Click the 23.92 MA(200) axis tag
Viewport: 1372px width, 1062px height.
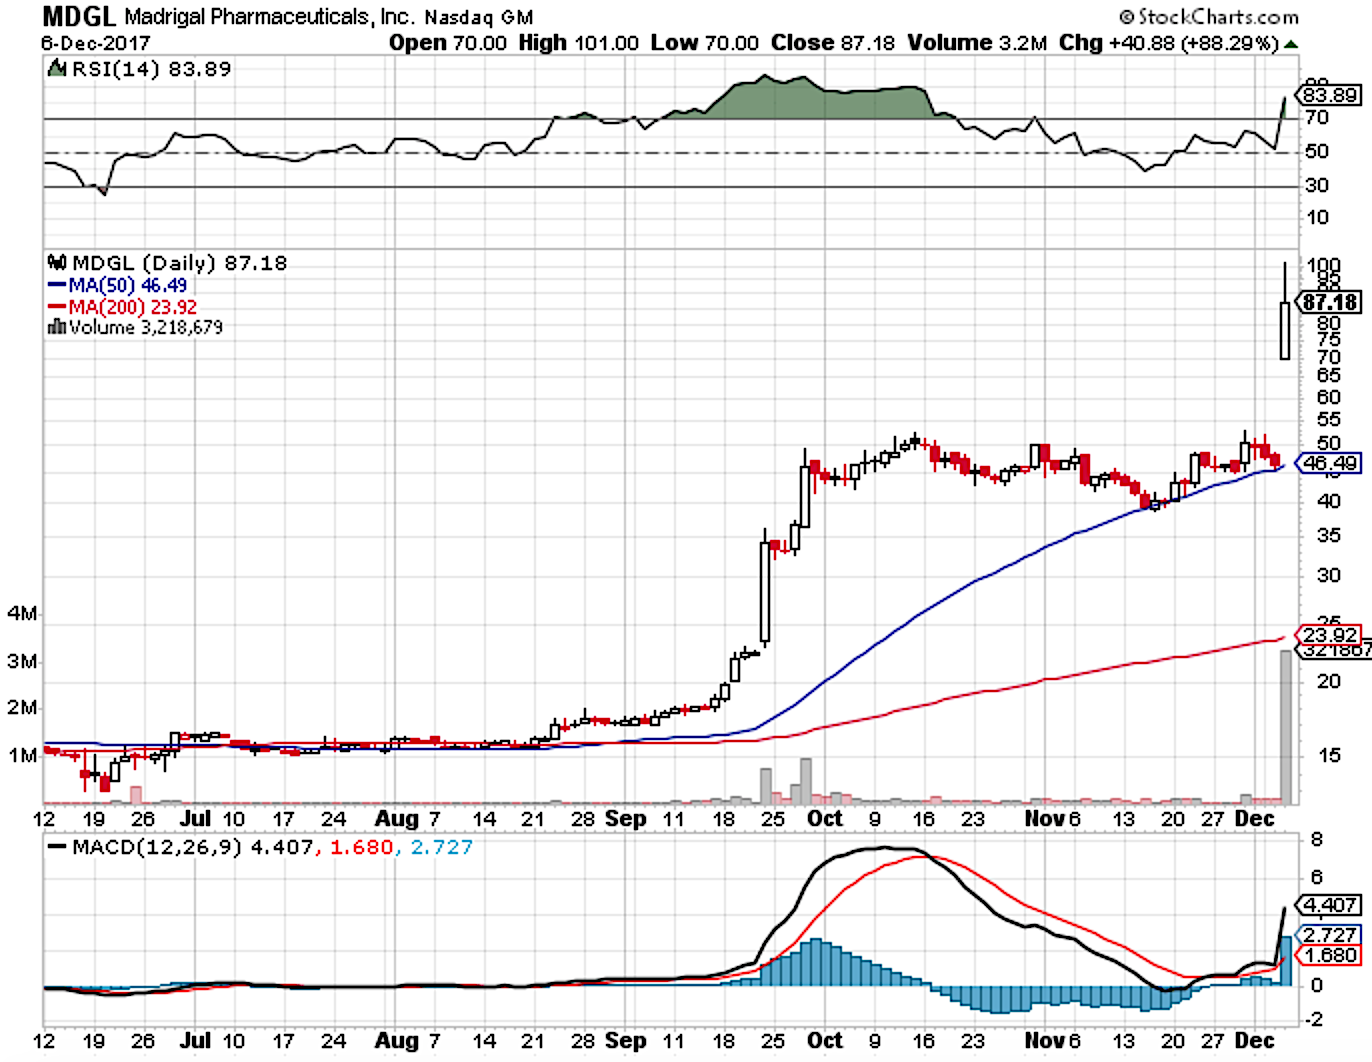[x=1329, y=635]
